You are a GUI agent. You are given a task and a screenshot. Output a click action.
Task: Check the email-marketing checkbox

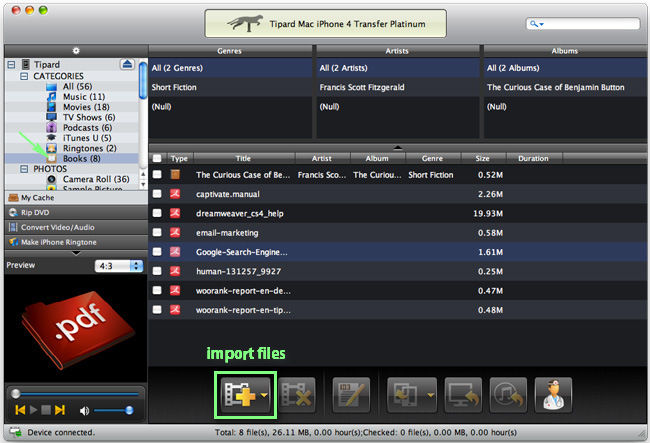tap(157, 232)
